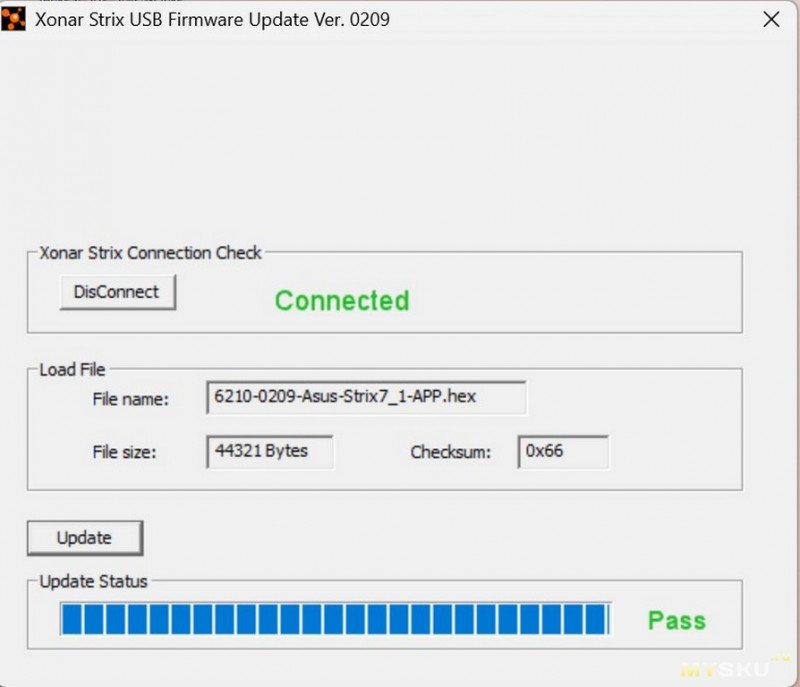Viewport: 800px width, 687px height.
Task: Click the Xonar Strix Connection Check group label
Action: click(150, 253)
